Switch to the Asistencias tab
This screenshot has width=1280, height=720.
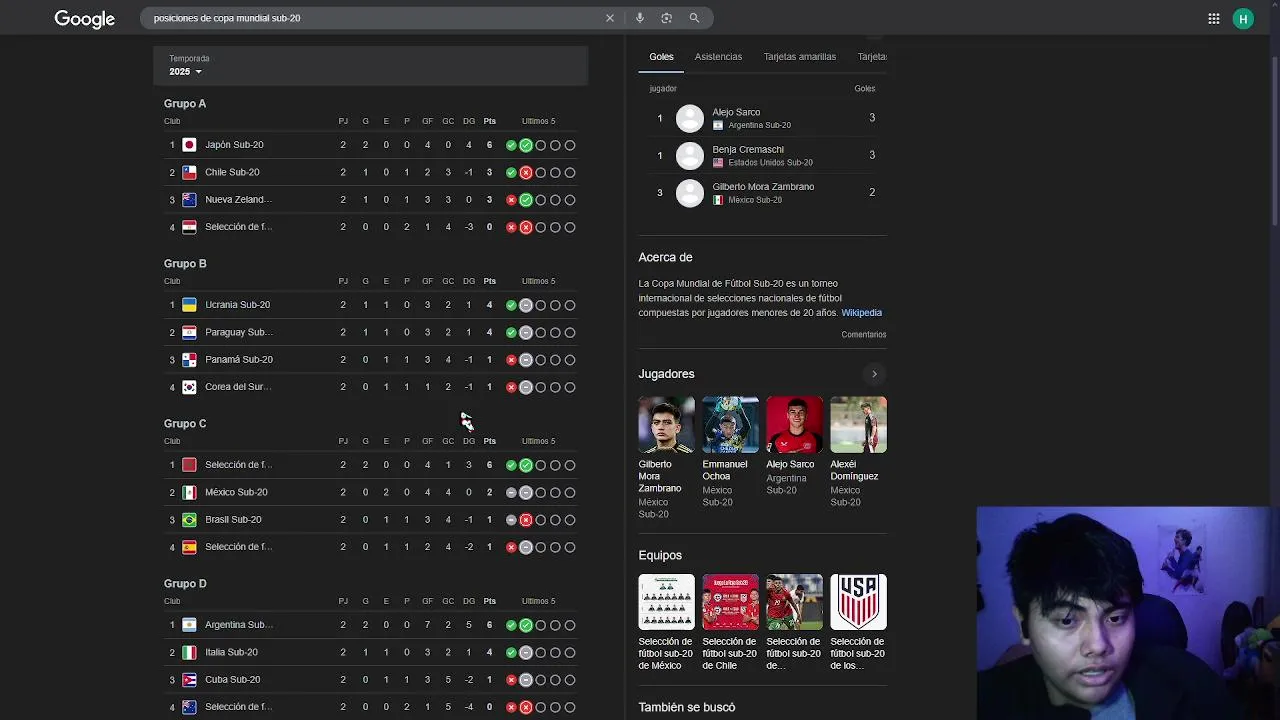(718, 57)
